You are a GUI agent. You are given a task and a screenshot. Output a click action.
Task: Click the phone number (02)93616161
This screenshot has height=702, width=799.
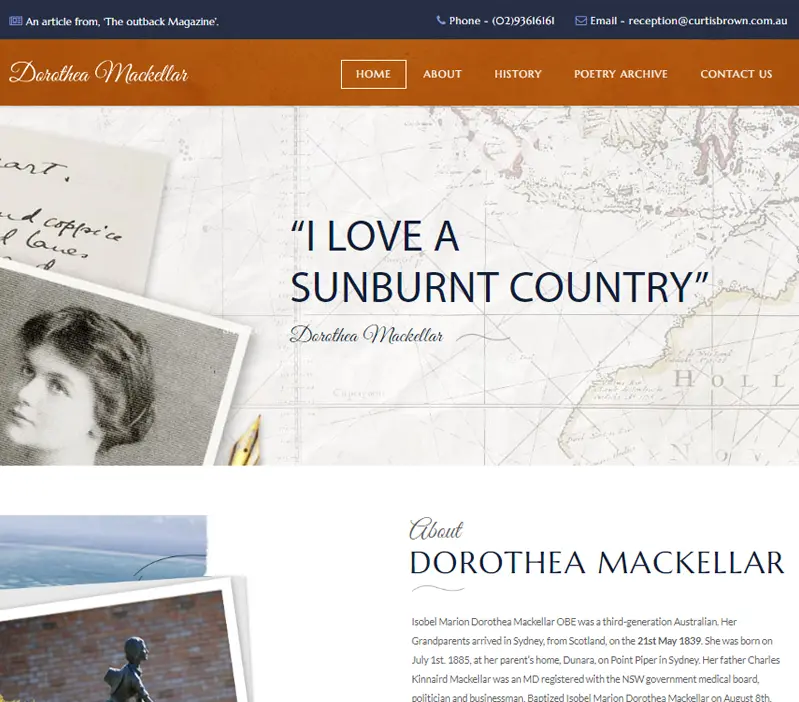523,21
